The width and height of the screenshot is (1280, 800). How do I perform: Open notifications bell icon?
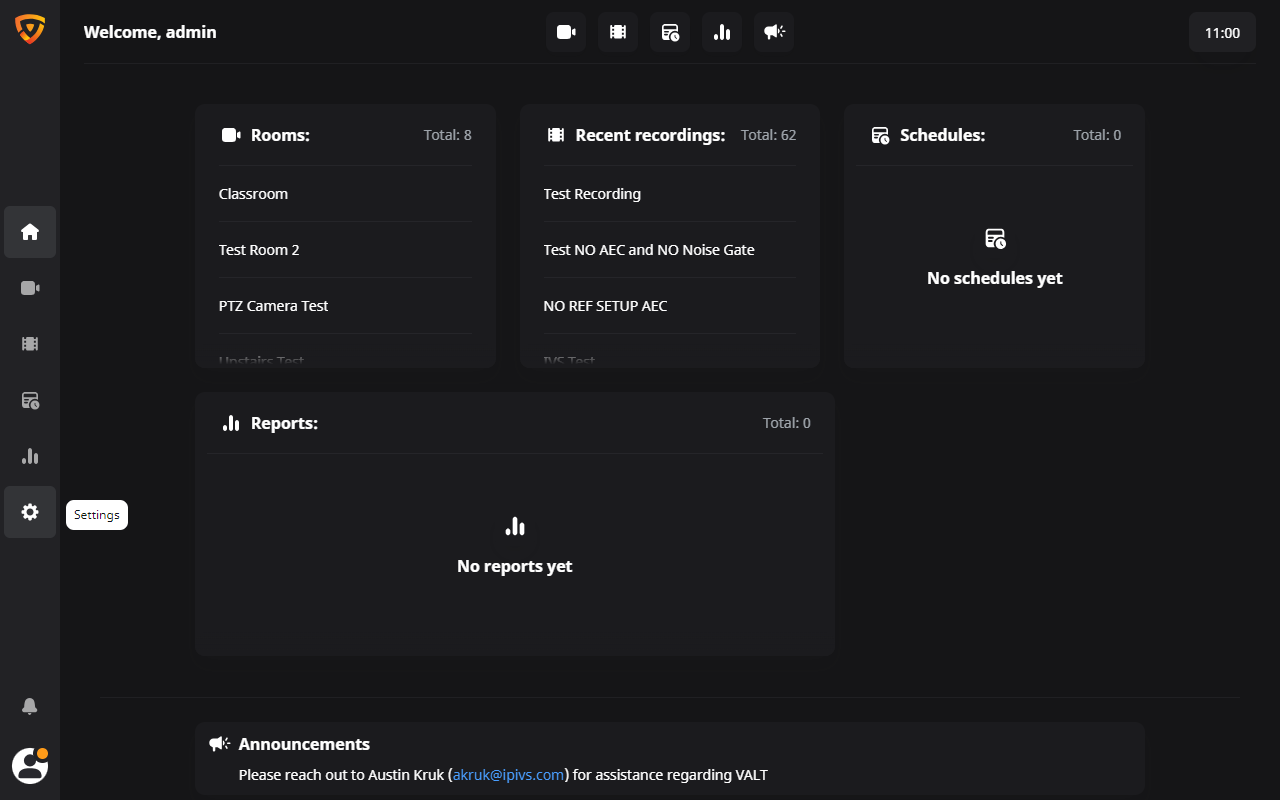(30, 706)
